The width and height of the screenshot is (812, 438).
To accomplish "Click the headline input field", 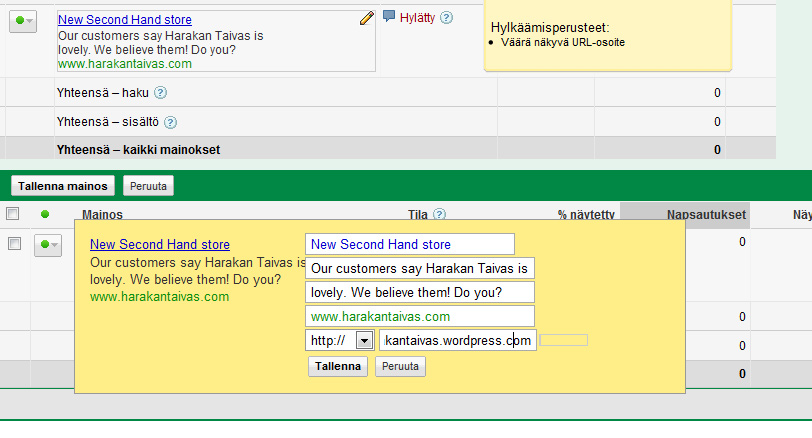I will coord(409,244).
